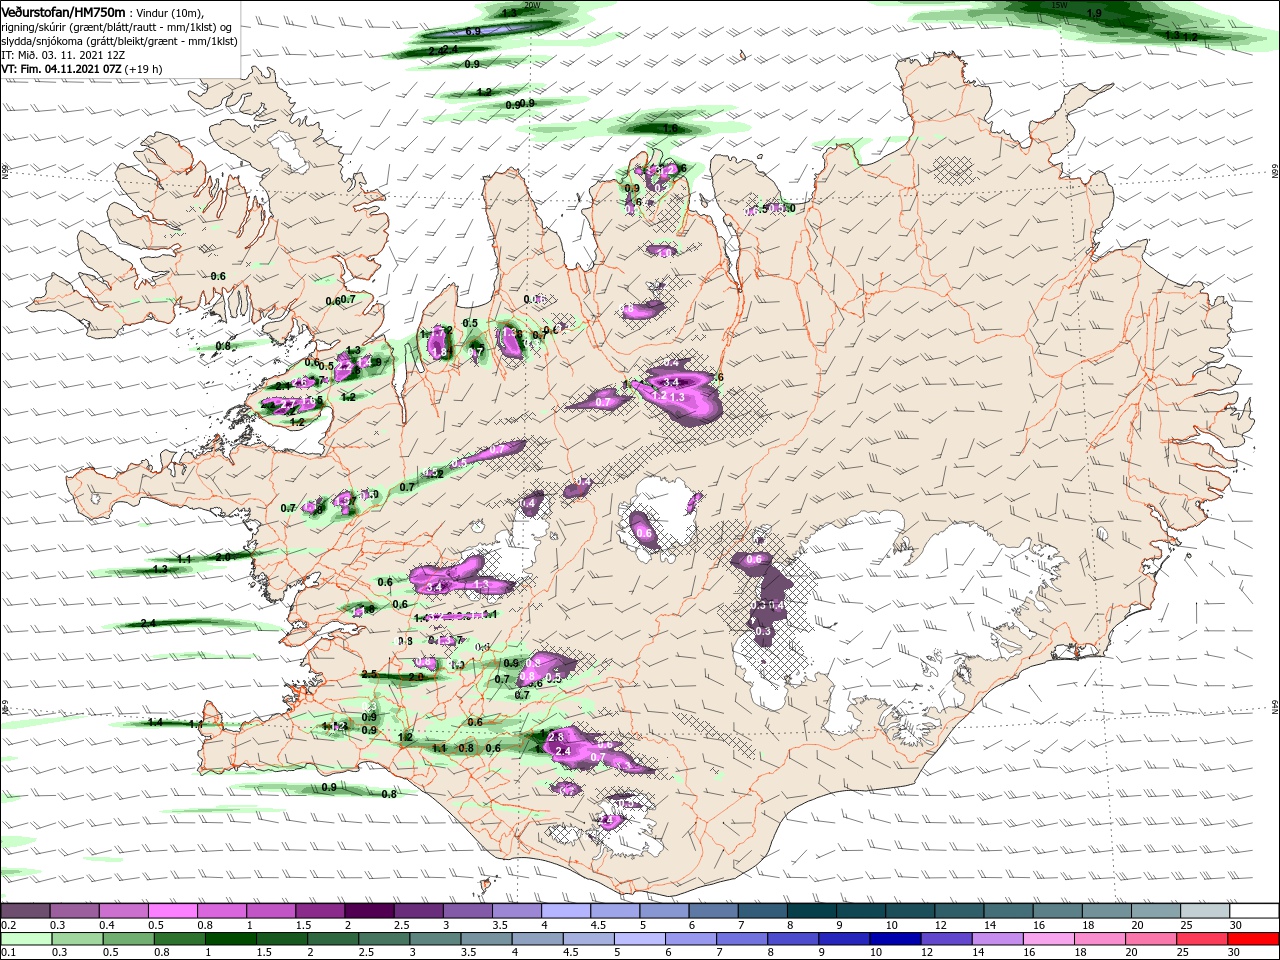1280x960 pixels.
Task: Click the 1.9 rain value offshore at top right
Action: coord(1094,13)
